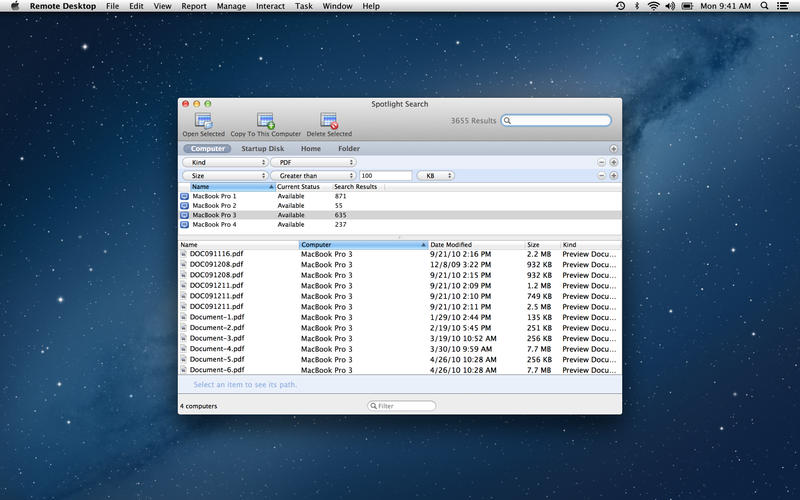Select the Folder search scope
Screen dimensions: 800x500
point(348,149)
